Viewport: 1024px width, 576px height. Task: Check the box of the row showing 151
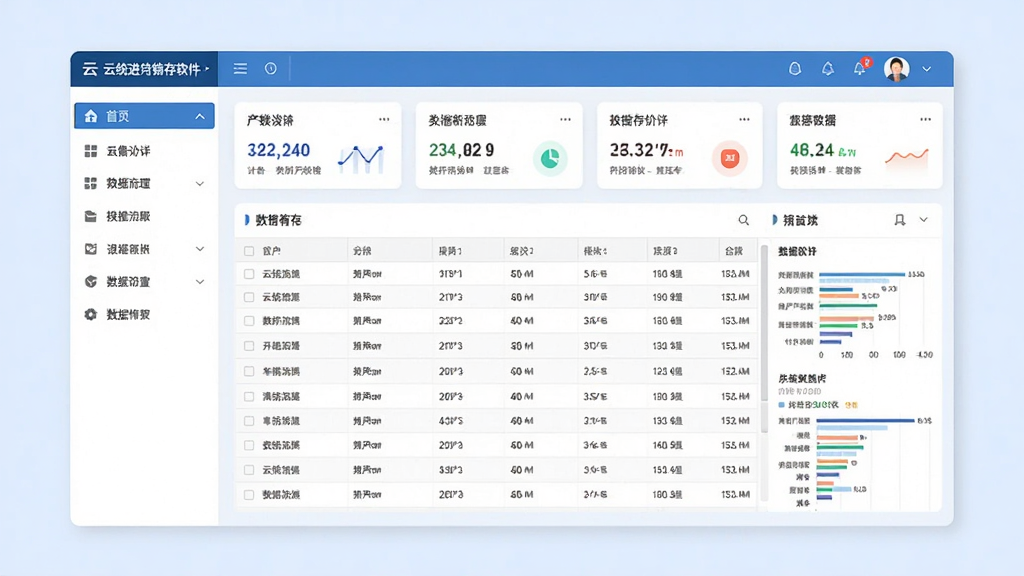pyautogui.click(x=249, y=470)
